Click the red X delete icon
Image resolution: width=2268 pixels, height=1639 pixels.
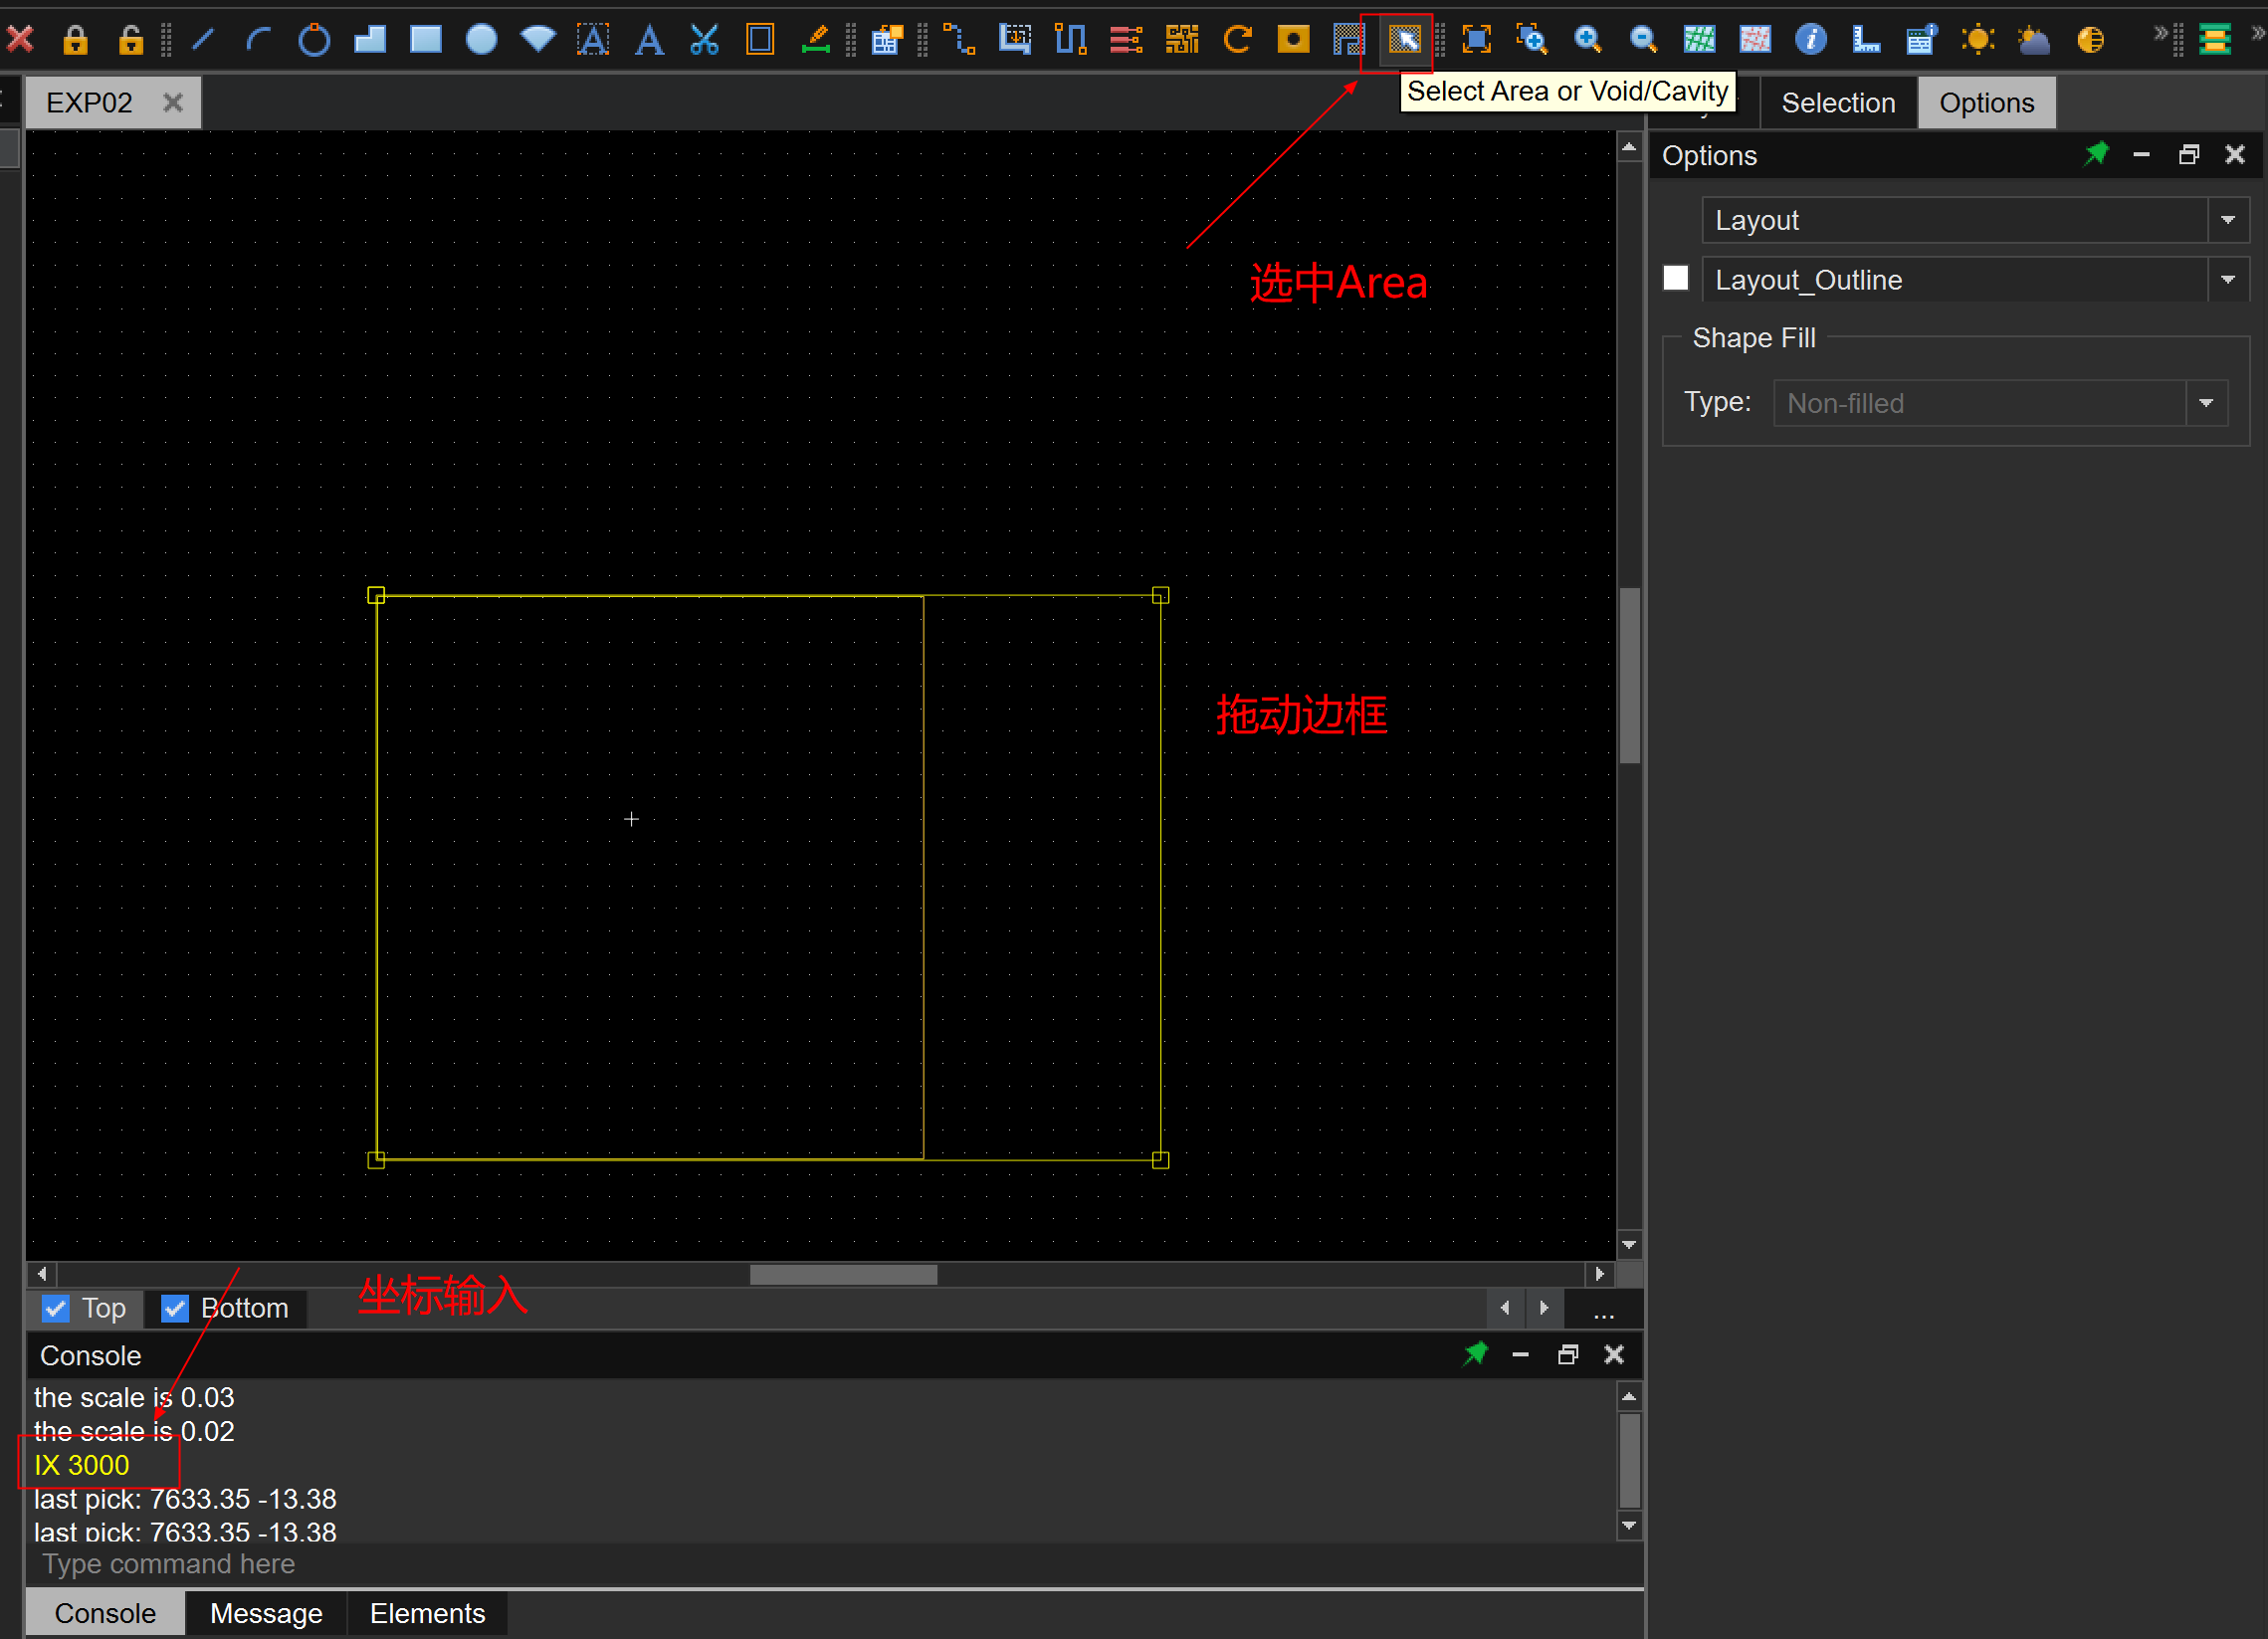20,40
